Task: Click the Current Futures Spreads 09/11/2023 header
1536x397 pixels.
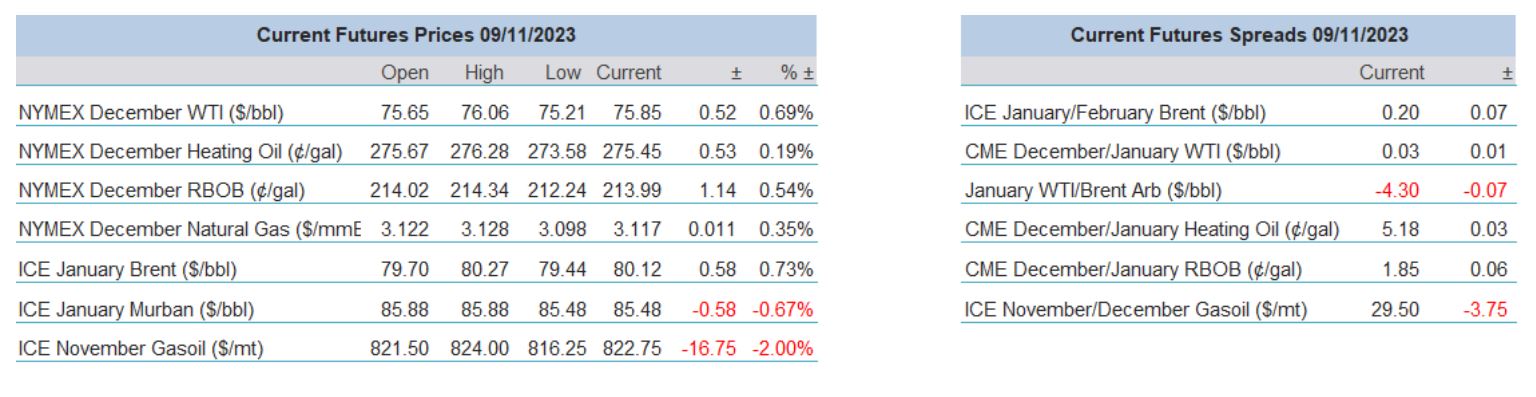Action: [1239, 35]
